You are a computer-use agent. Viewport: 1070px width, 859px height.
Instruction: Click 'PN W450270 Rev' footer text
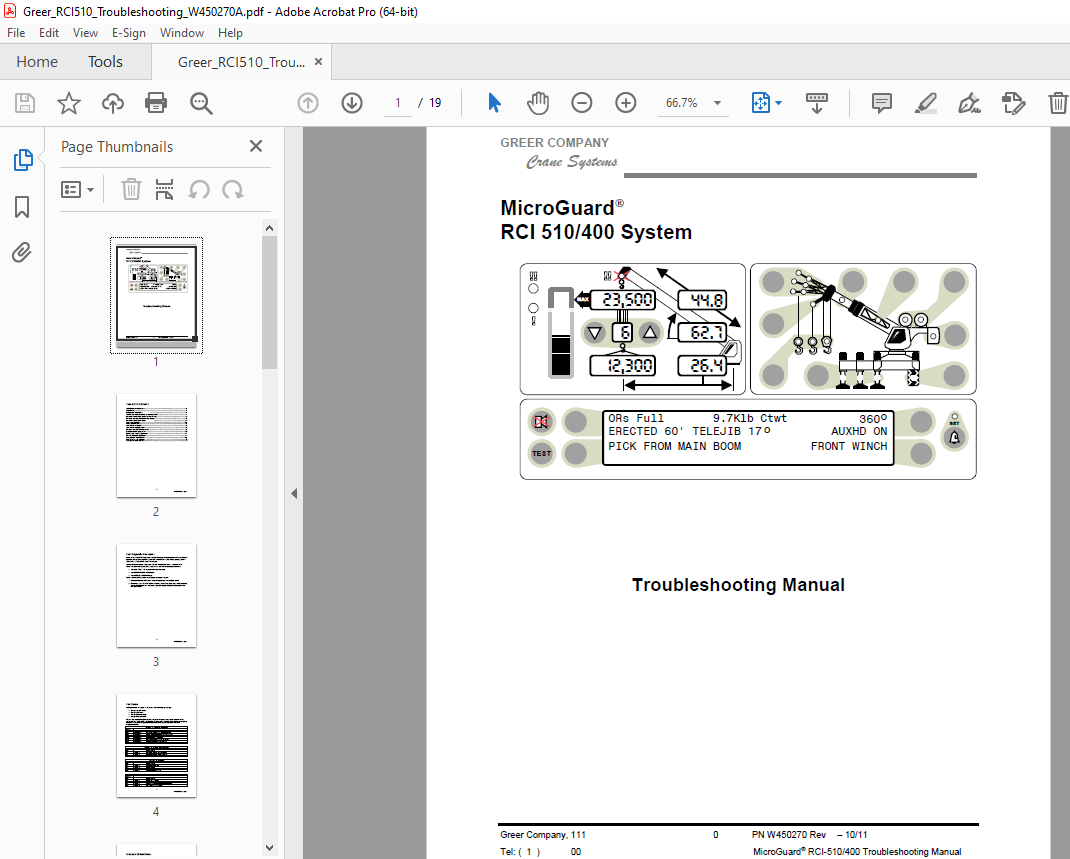tap(789, 834)
